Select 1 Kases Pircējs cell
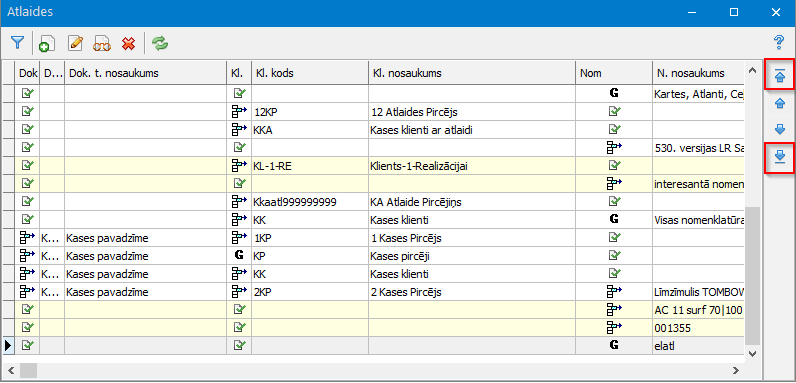 [472, 238]
